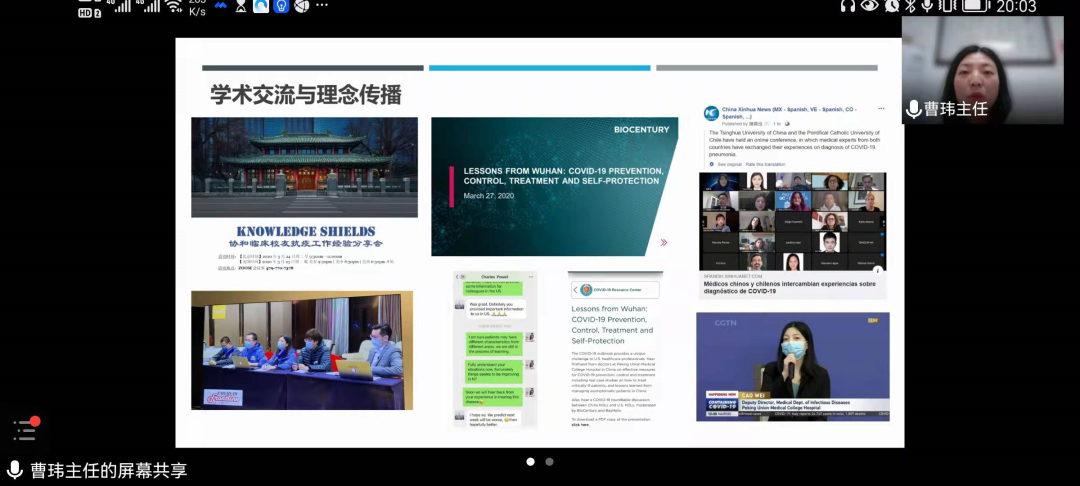1080x486 pixels.
Task: Tap the double-arrow icon on Biocentury slide
Action: click(x=664, y=242)
